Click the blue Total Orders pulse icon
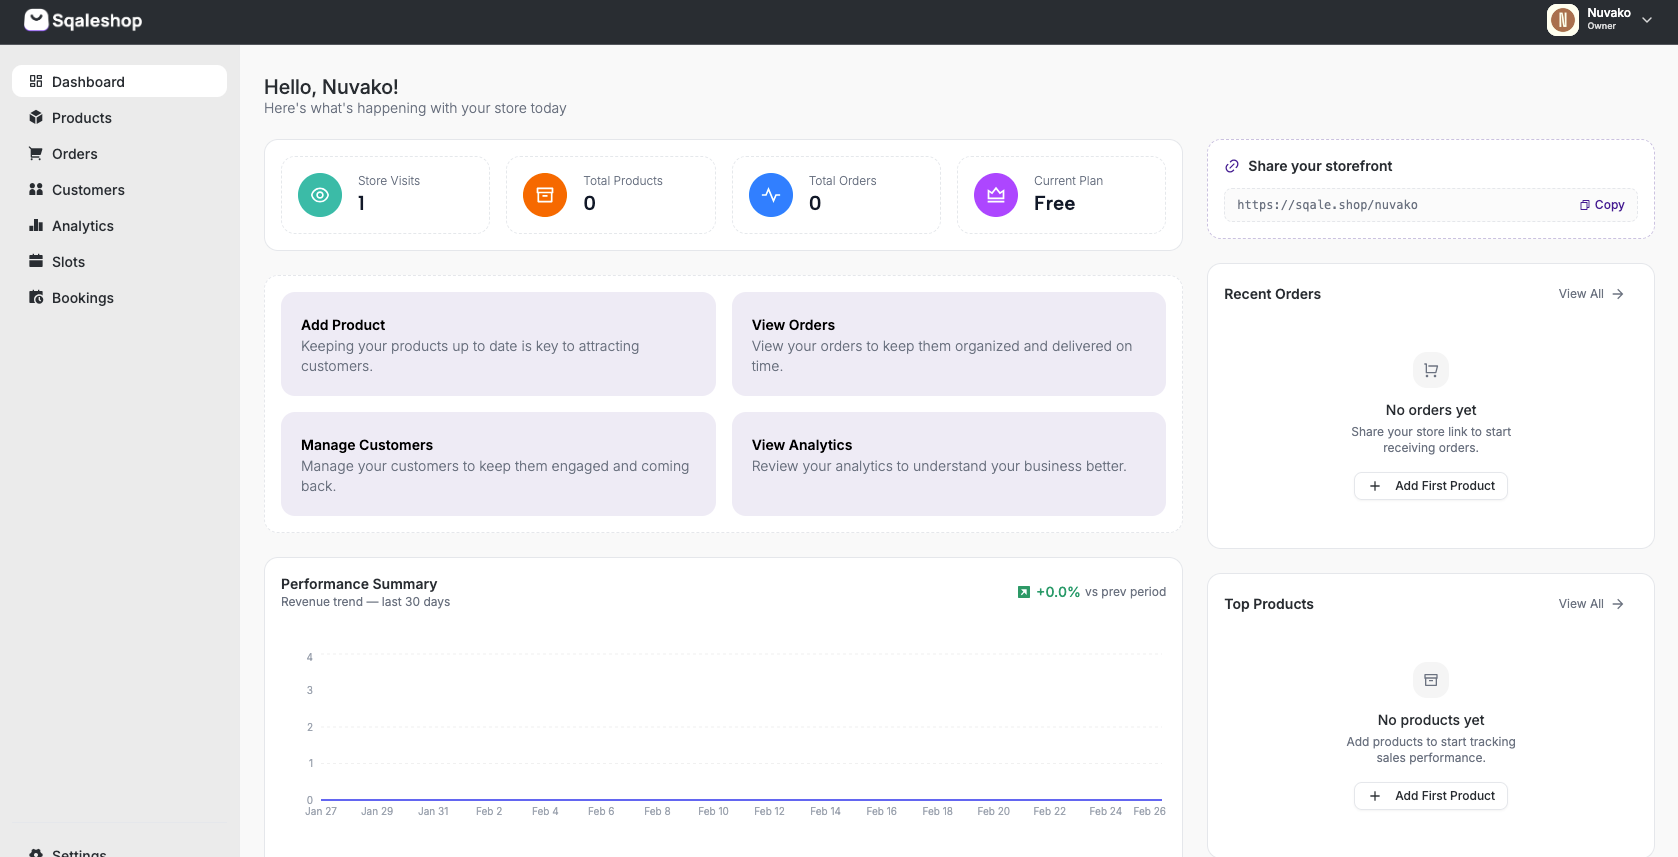The image size is (1678, 857). click(771, 195)
